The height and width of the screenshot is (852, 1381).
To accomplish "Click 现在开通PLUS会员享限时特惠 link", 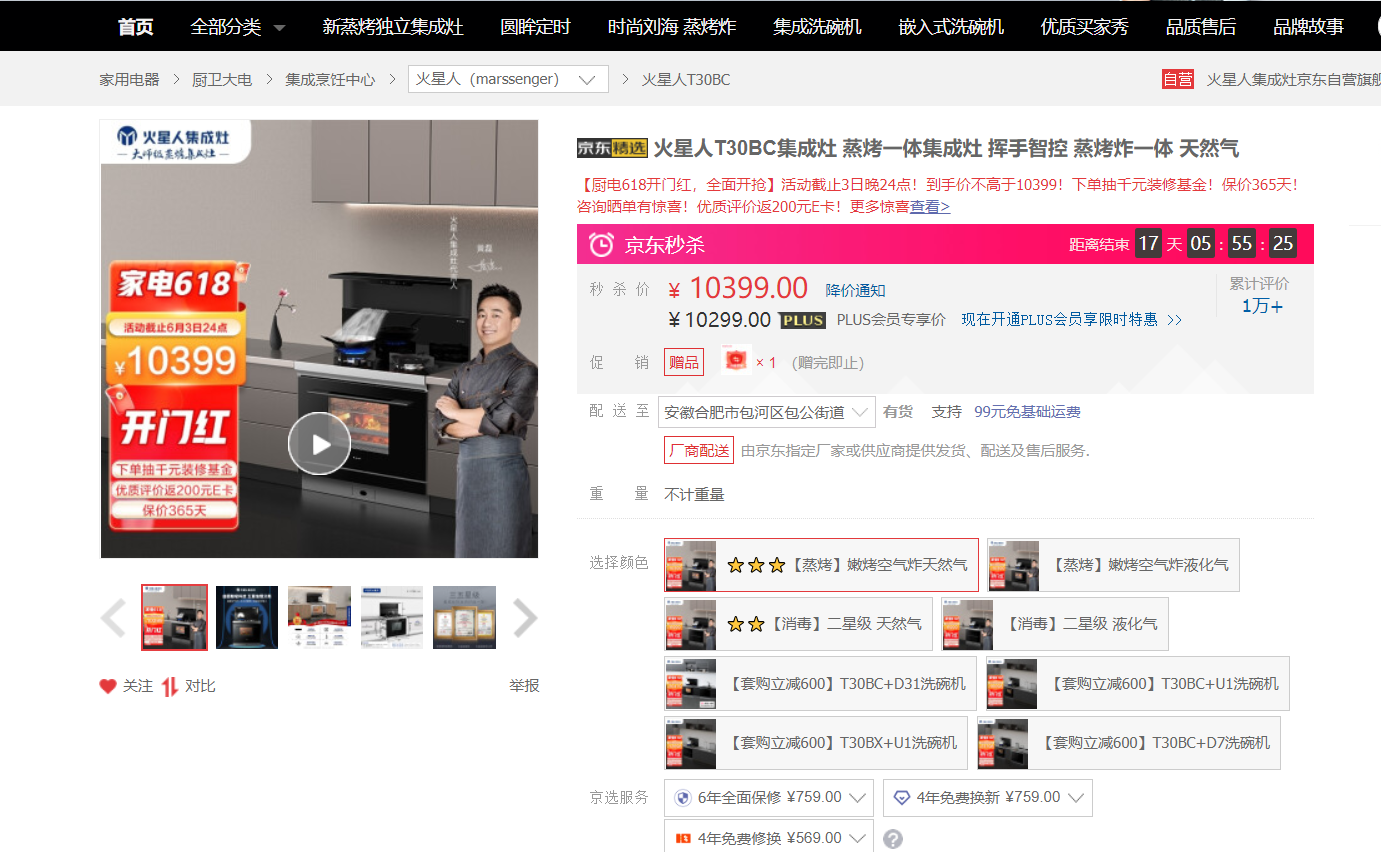I will click(1060, 320).
